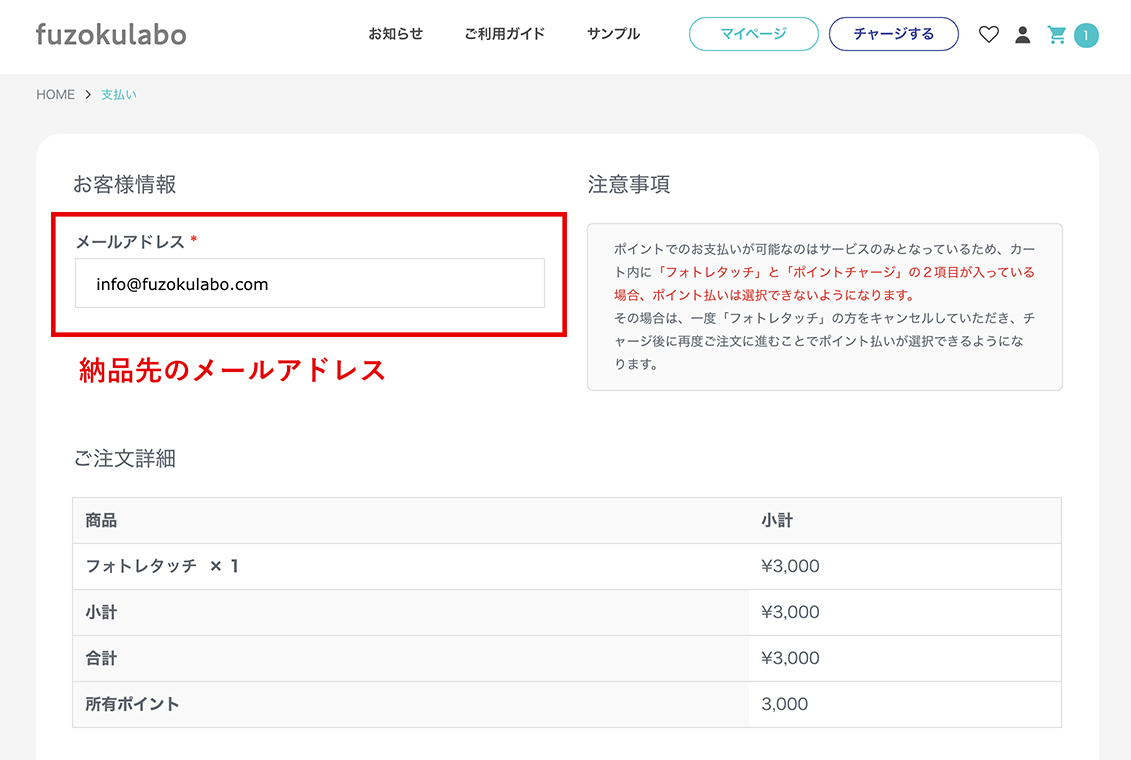Focus the メールアドレス input field
The height and width of the screenshot is (760, 1131).
click(310, 284)
